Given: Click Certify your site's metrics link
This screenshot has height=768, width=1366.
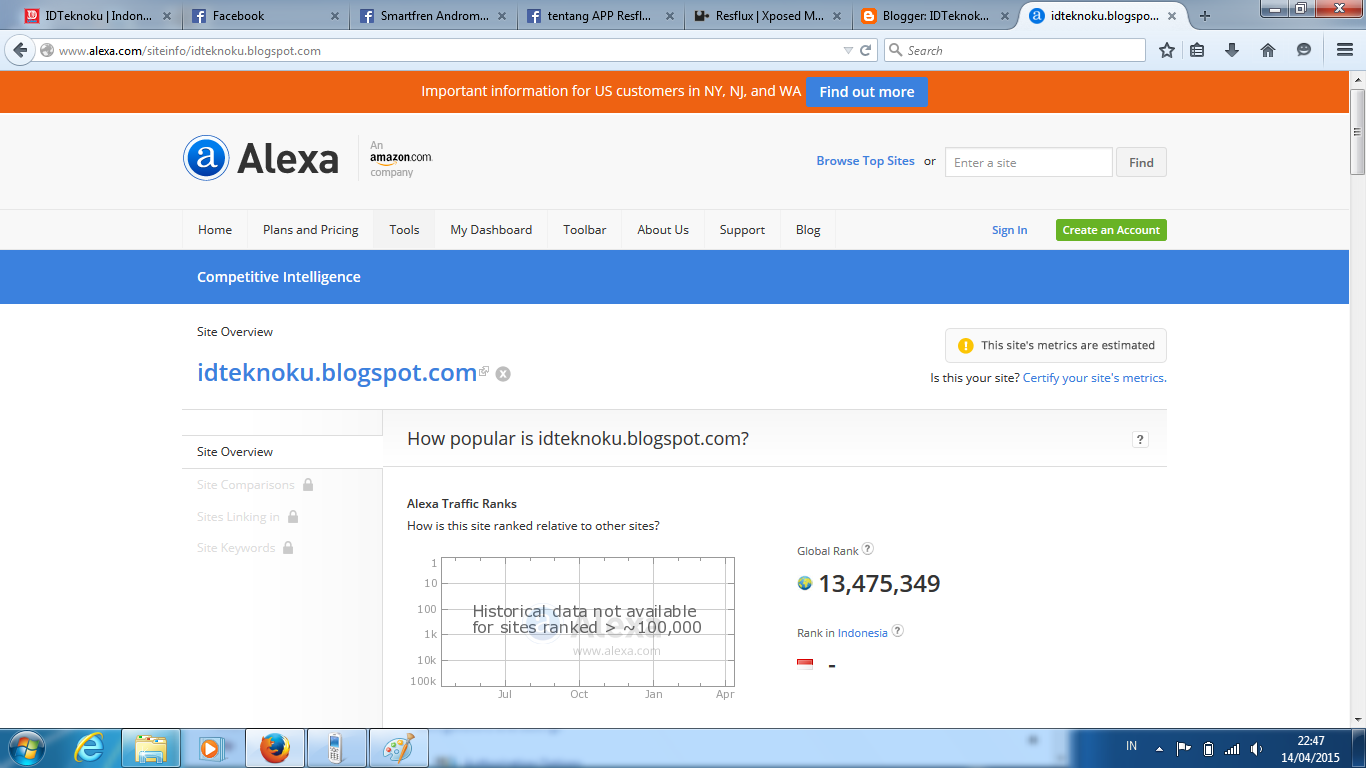Looking at the screenshot, I should [x=1093, y=378].
